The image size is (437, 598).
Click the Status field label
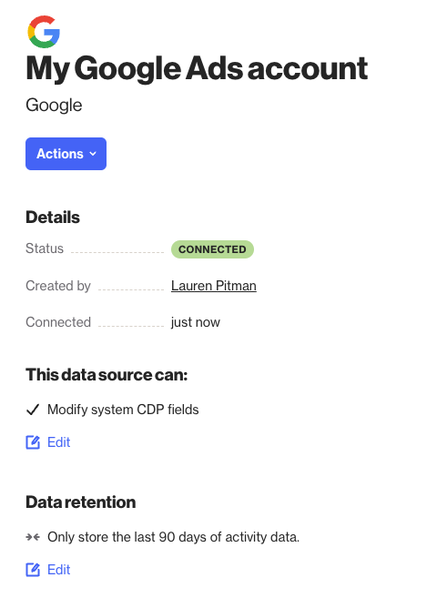click(45, 249)
